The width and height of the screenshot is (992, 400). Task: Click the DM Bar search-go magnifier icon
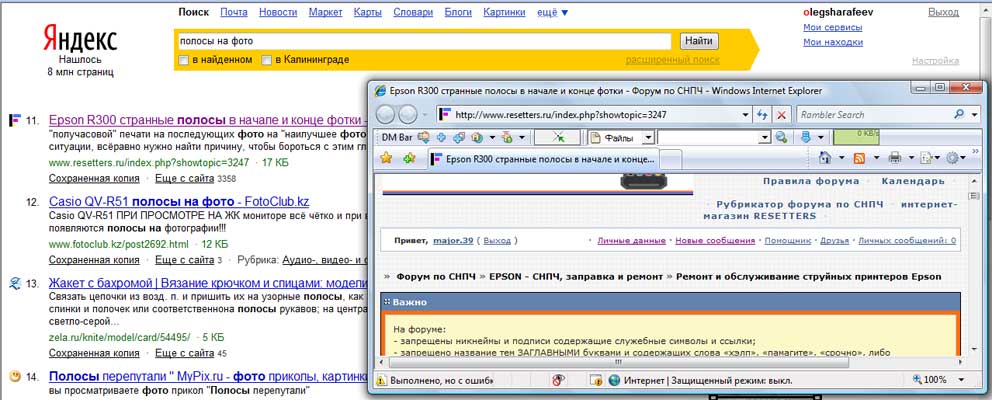[781, 137]
